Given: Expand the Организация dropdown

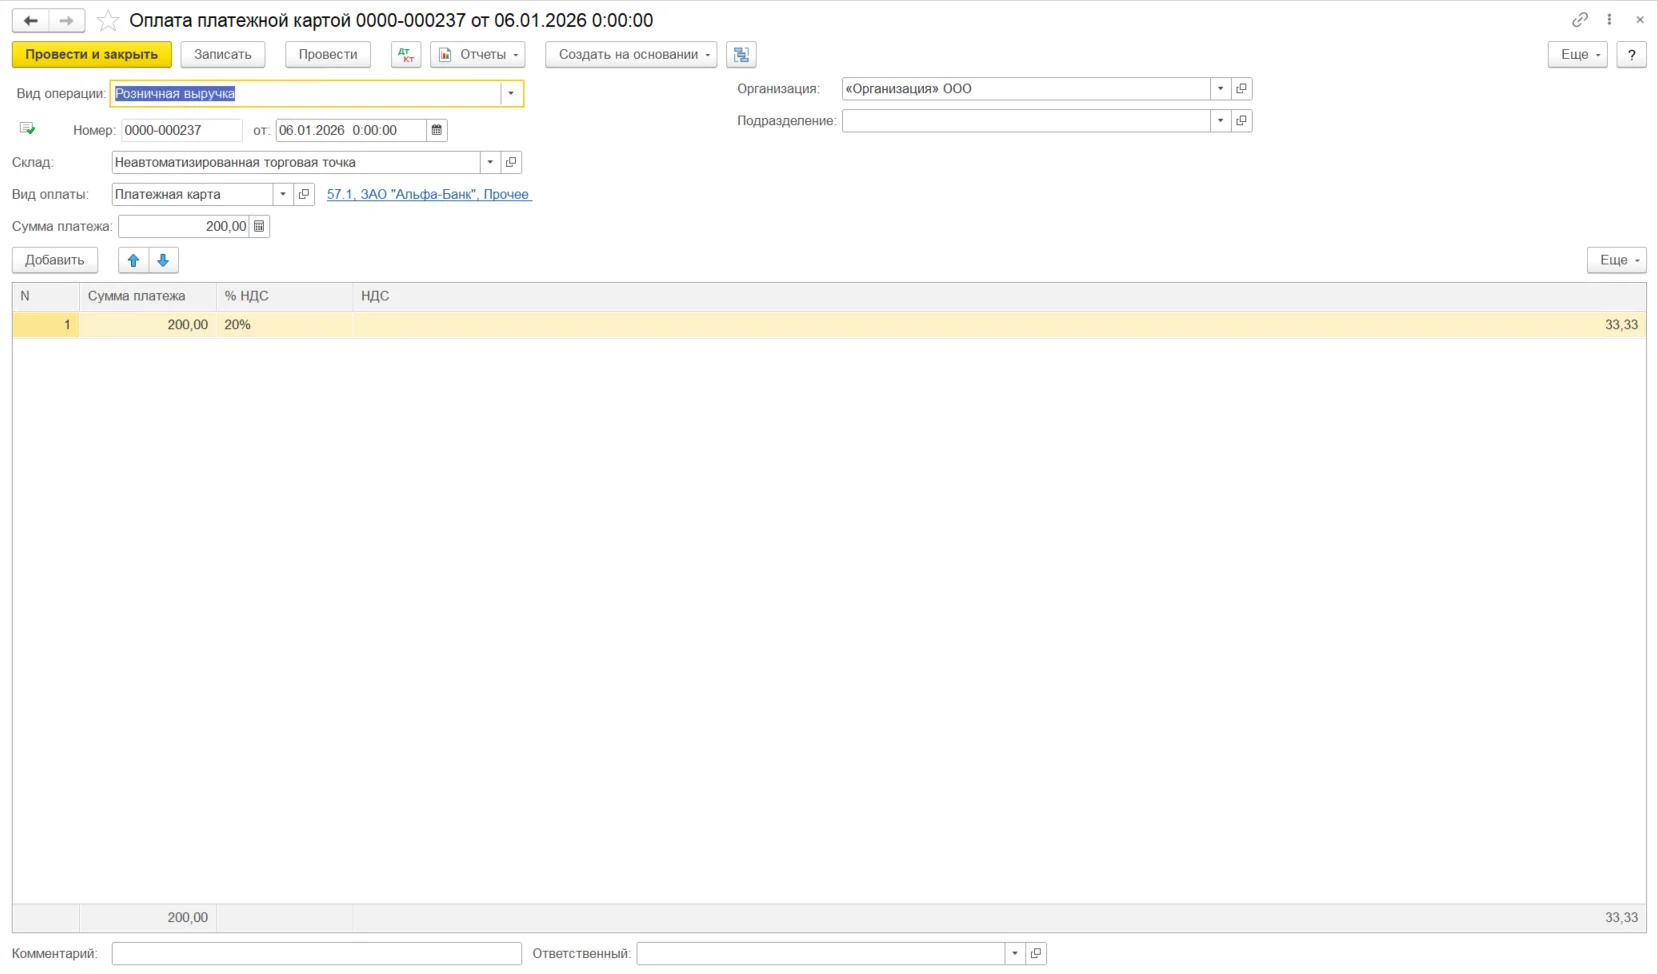Looking at the screenshot, I should 1220,88.
